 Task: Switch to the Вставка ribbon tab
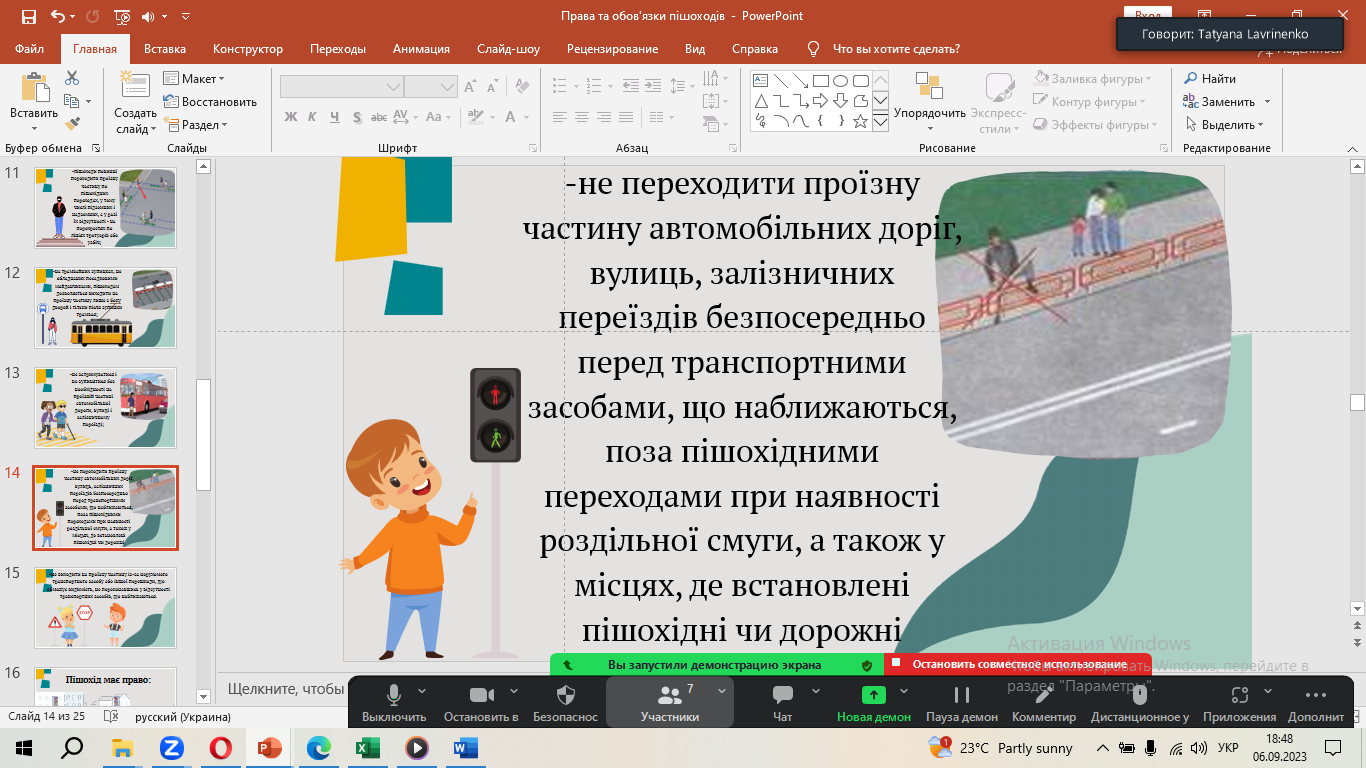click(x=165, y=49)
